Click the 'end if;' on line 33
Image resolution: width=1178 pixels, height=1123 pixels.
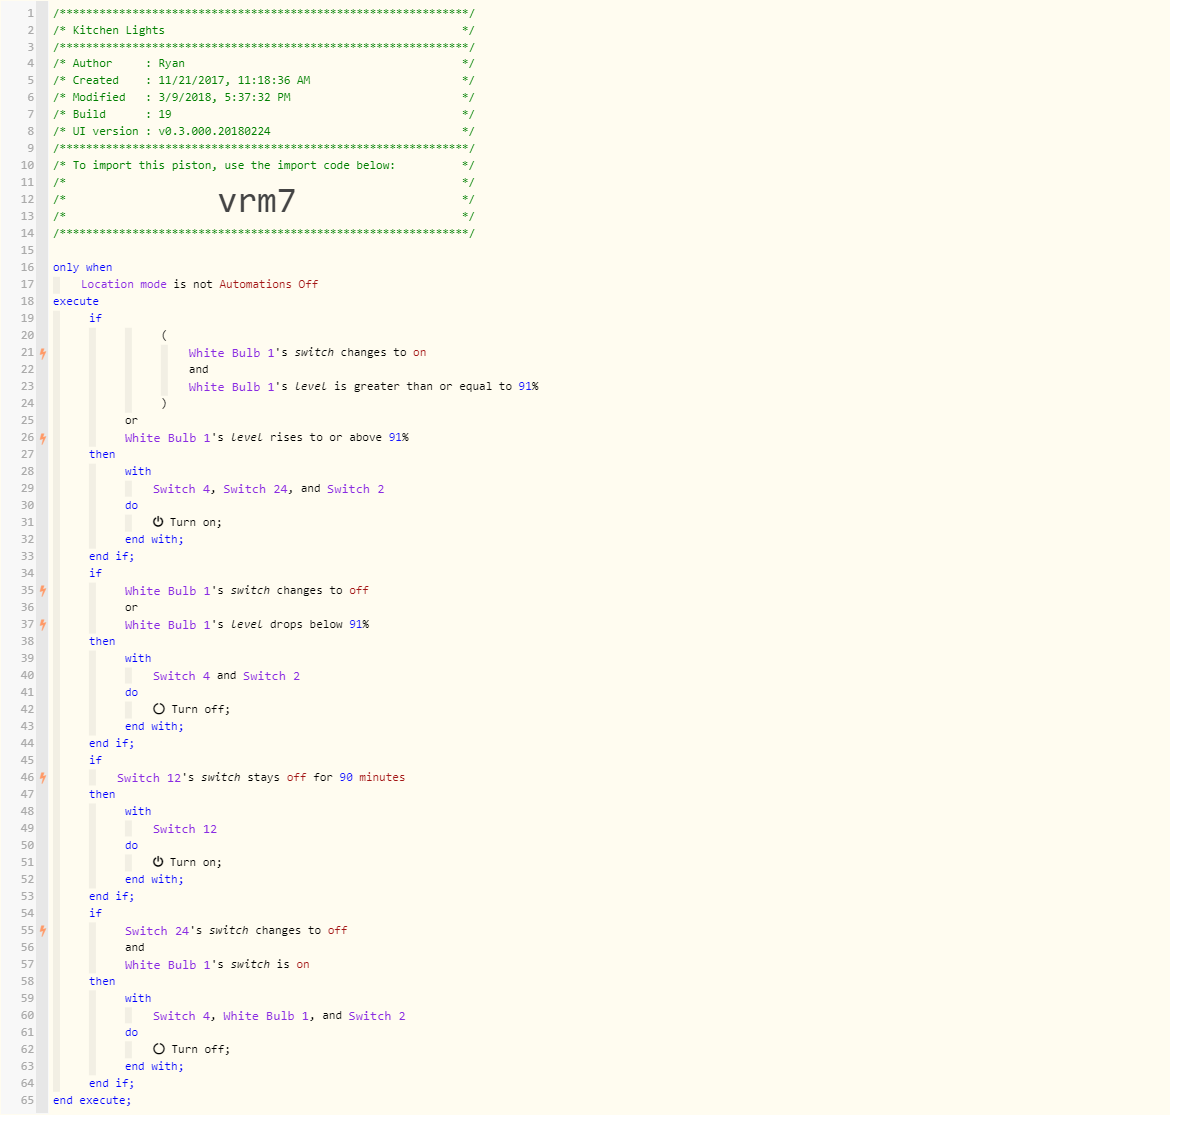click(x=111, y=557)
